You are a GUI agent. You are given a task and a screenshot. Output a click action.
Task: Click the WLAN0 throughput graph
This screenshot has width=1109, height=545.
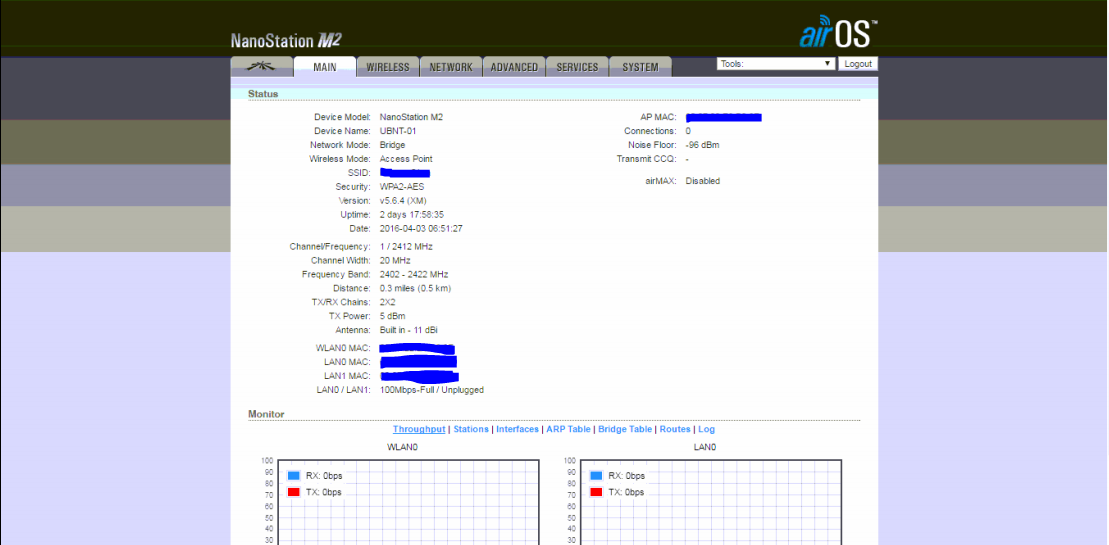coord(408,502)
